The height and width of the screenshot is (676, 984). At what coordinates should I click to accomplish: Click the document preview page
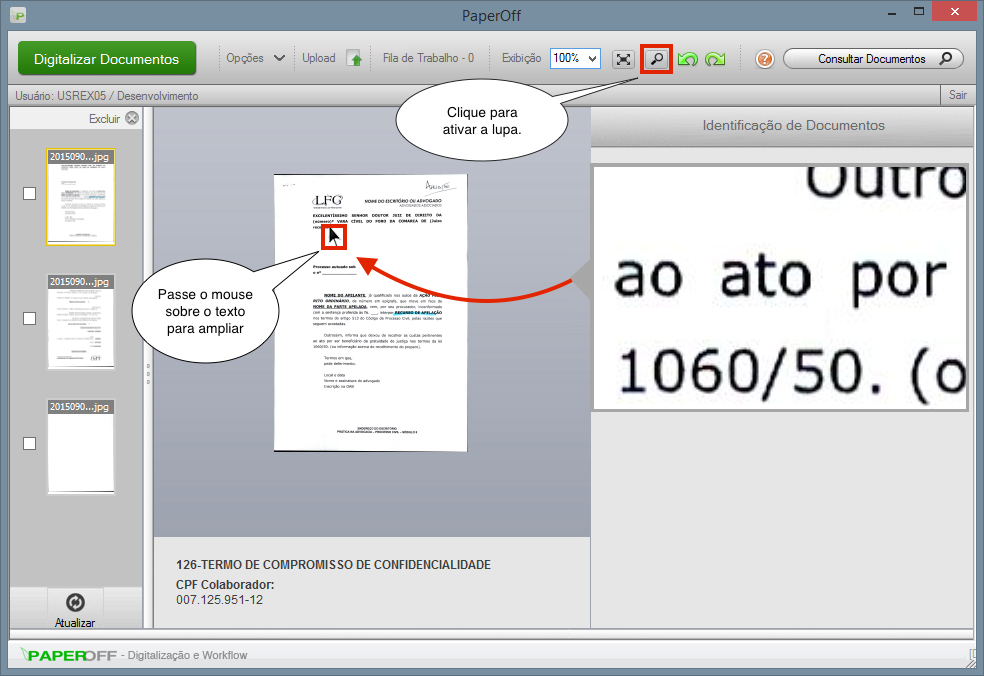point(371,313)
